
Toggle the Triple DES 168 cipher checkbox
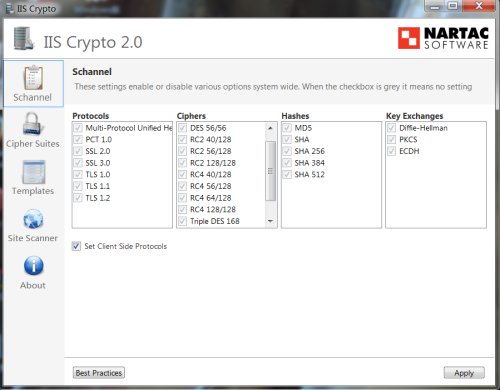182,221
